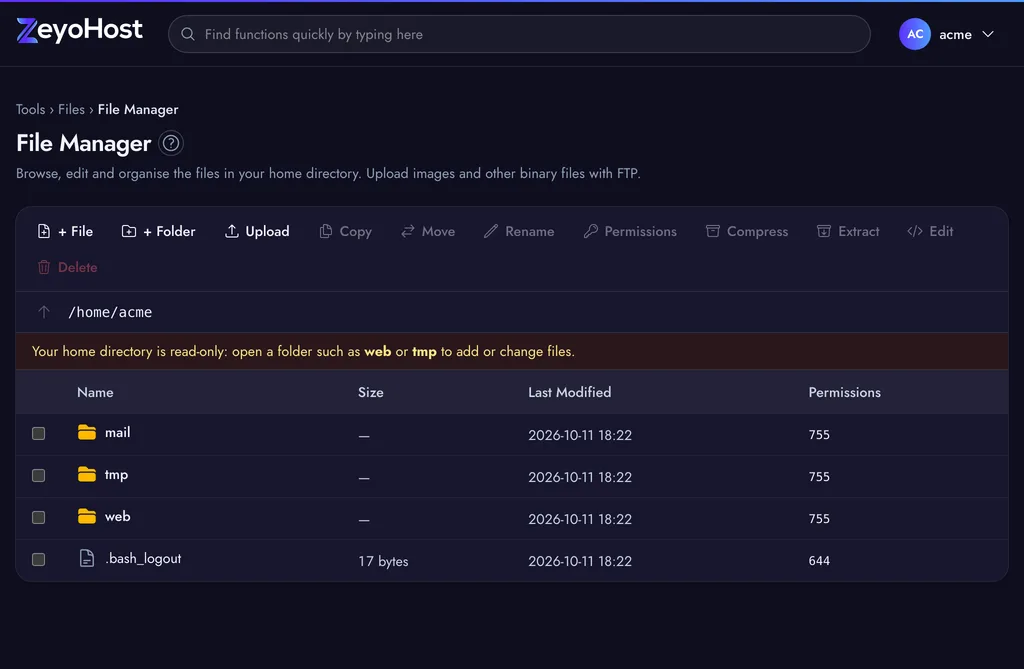Click the Copy toolbar button
Image resolution: width=1024 pixels, height=669 pixels.
point(345,231)
